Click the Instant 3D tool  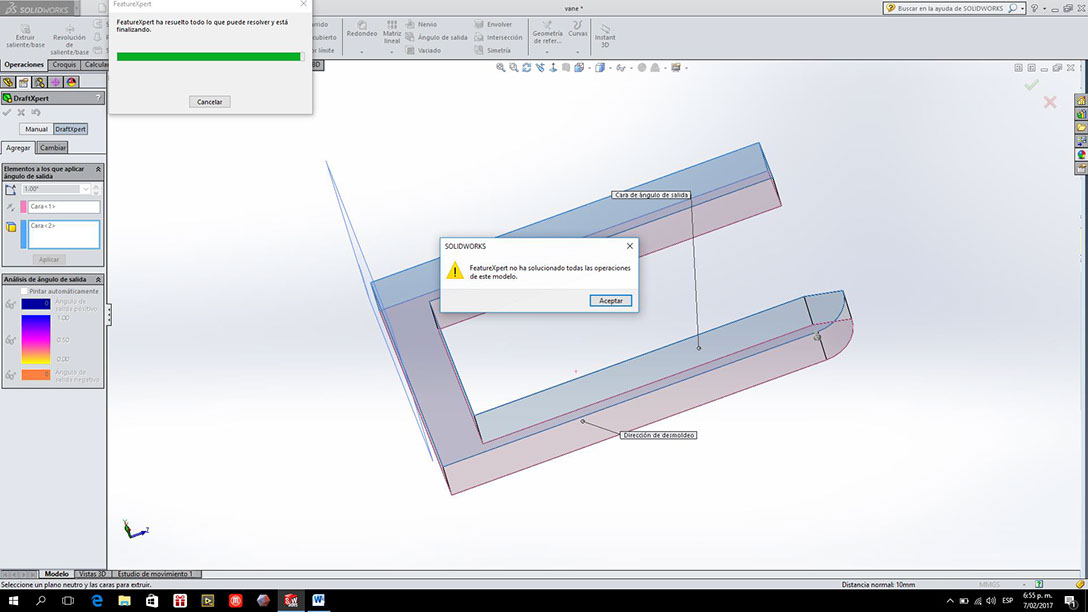(605, 35)
